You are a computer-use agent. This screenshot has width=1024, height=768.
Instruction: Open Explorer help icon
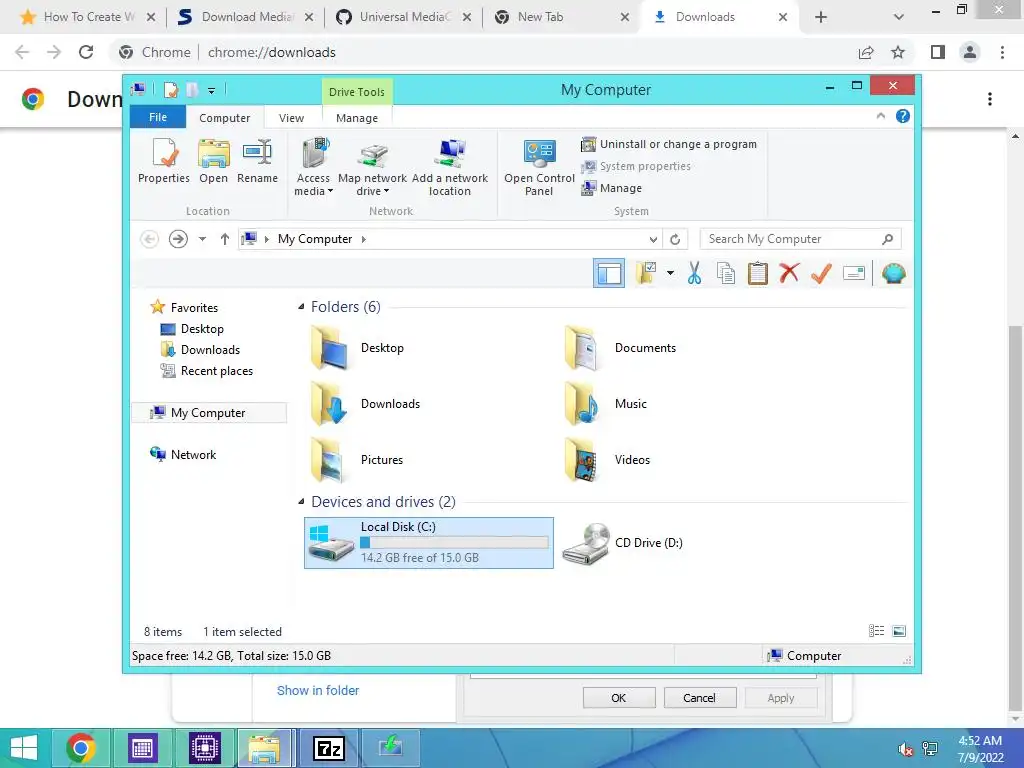pyautogui.click(x=903, y=116)
